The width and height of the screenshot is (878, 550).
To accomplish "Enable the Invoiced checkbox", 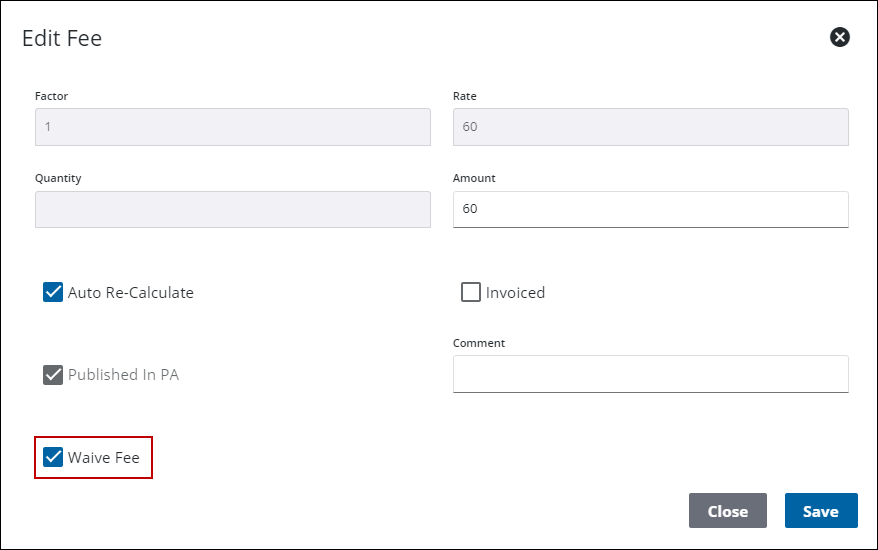I will point(471,292).
